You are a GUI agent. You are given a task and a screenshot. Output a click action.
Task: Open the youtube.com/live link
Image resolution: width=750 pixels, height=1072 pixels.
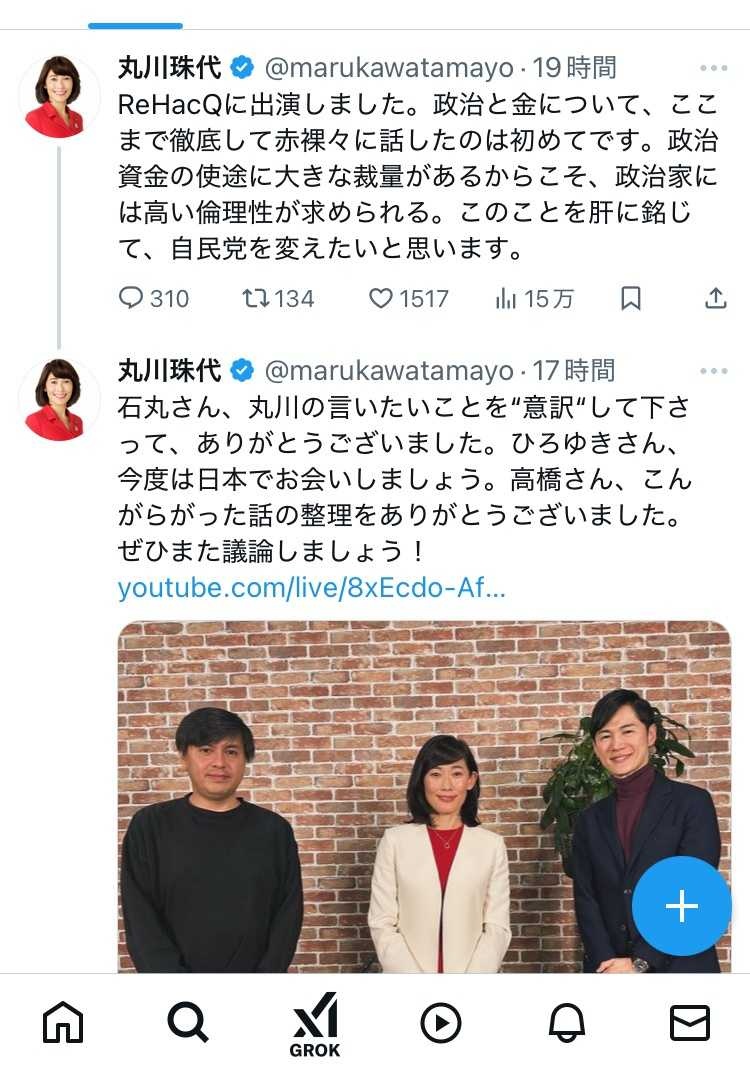(x=312, y=587)
